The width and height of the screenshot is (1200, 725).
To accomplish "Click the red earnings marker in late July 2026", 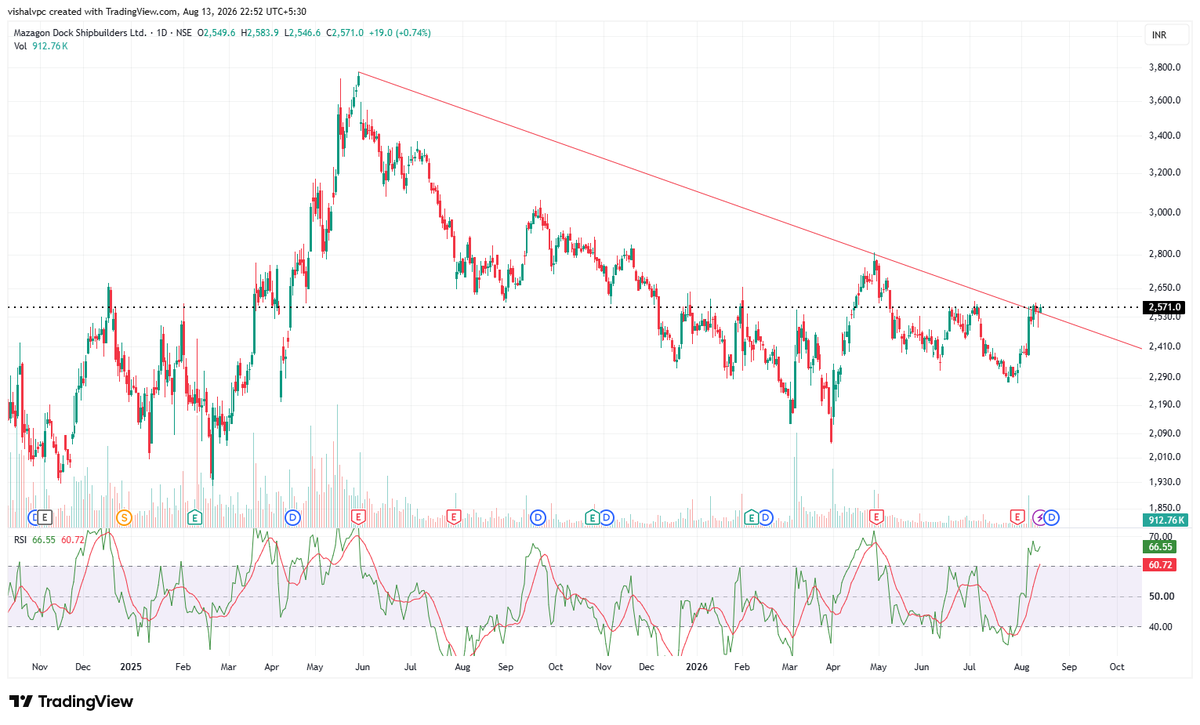I will (x=1018, y=517).
